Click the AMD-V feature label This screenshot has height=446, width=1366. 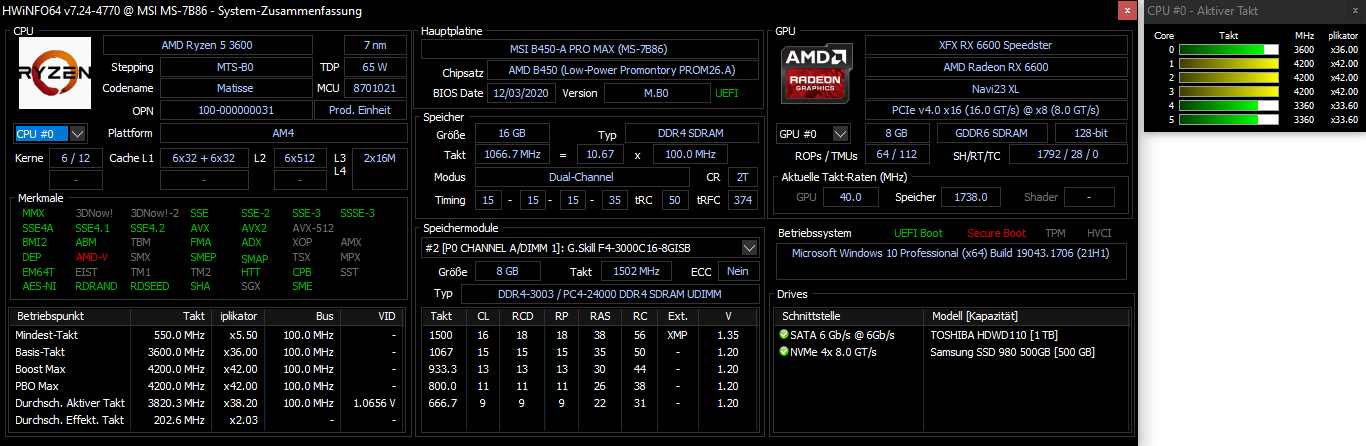[x=93, y=257]
